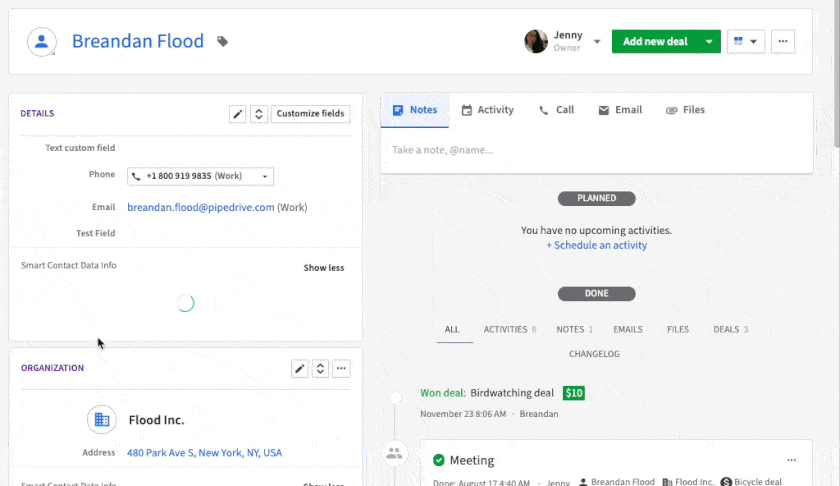Click the reorder arrows icon in Details
The height and width of the screenshot is (486, 840).
259,114
